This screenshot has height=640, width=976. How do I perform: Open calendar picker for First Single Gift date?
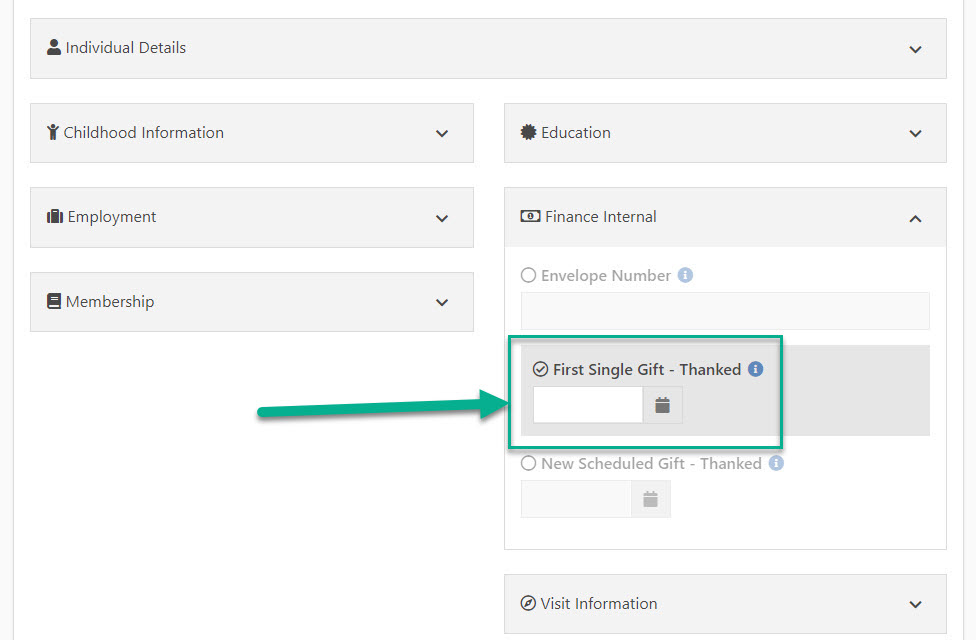(662, 405)
